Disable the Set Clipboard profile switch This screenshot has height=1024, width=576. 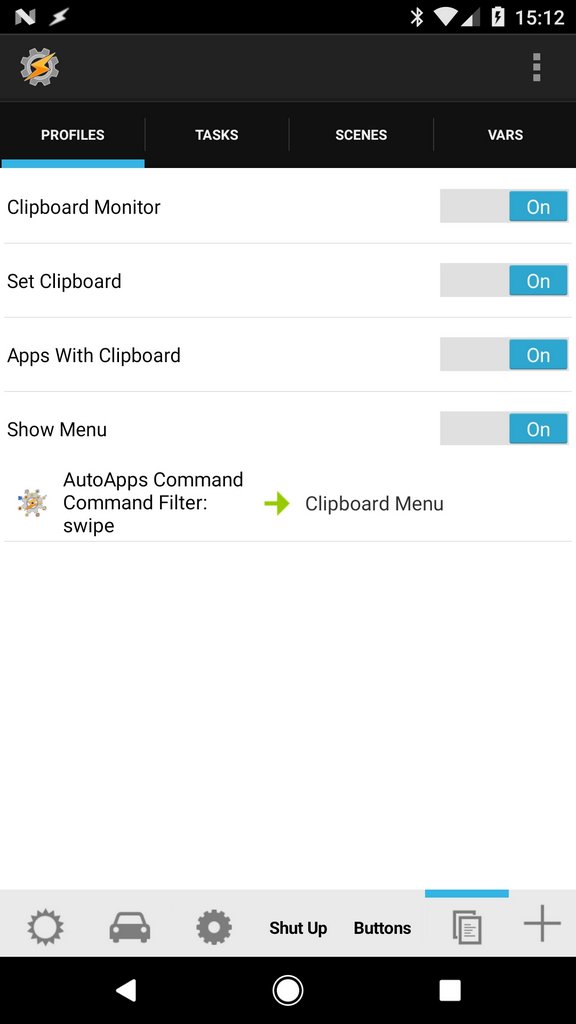click(504, 280)
